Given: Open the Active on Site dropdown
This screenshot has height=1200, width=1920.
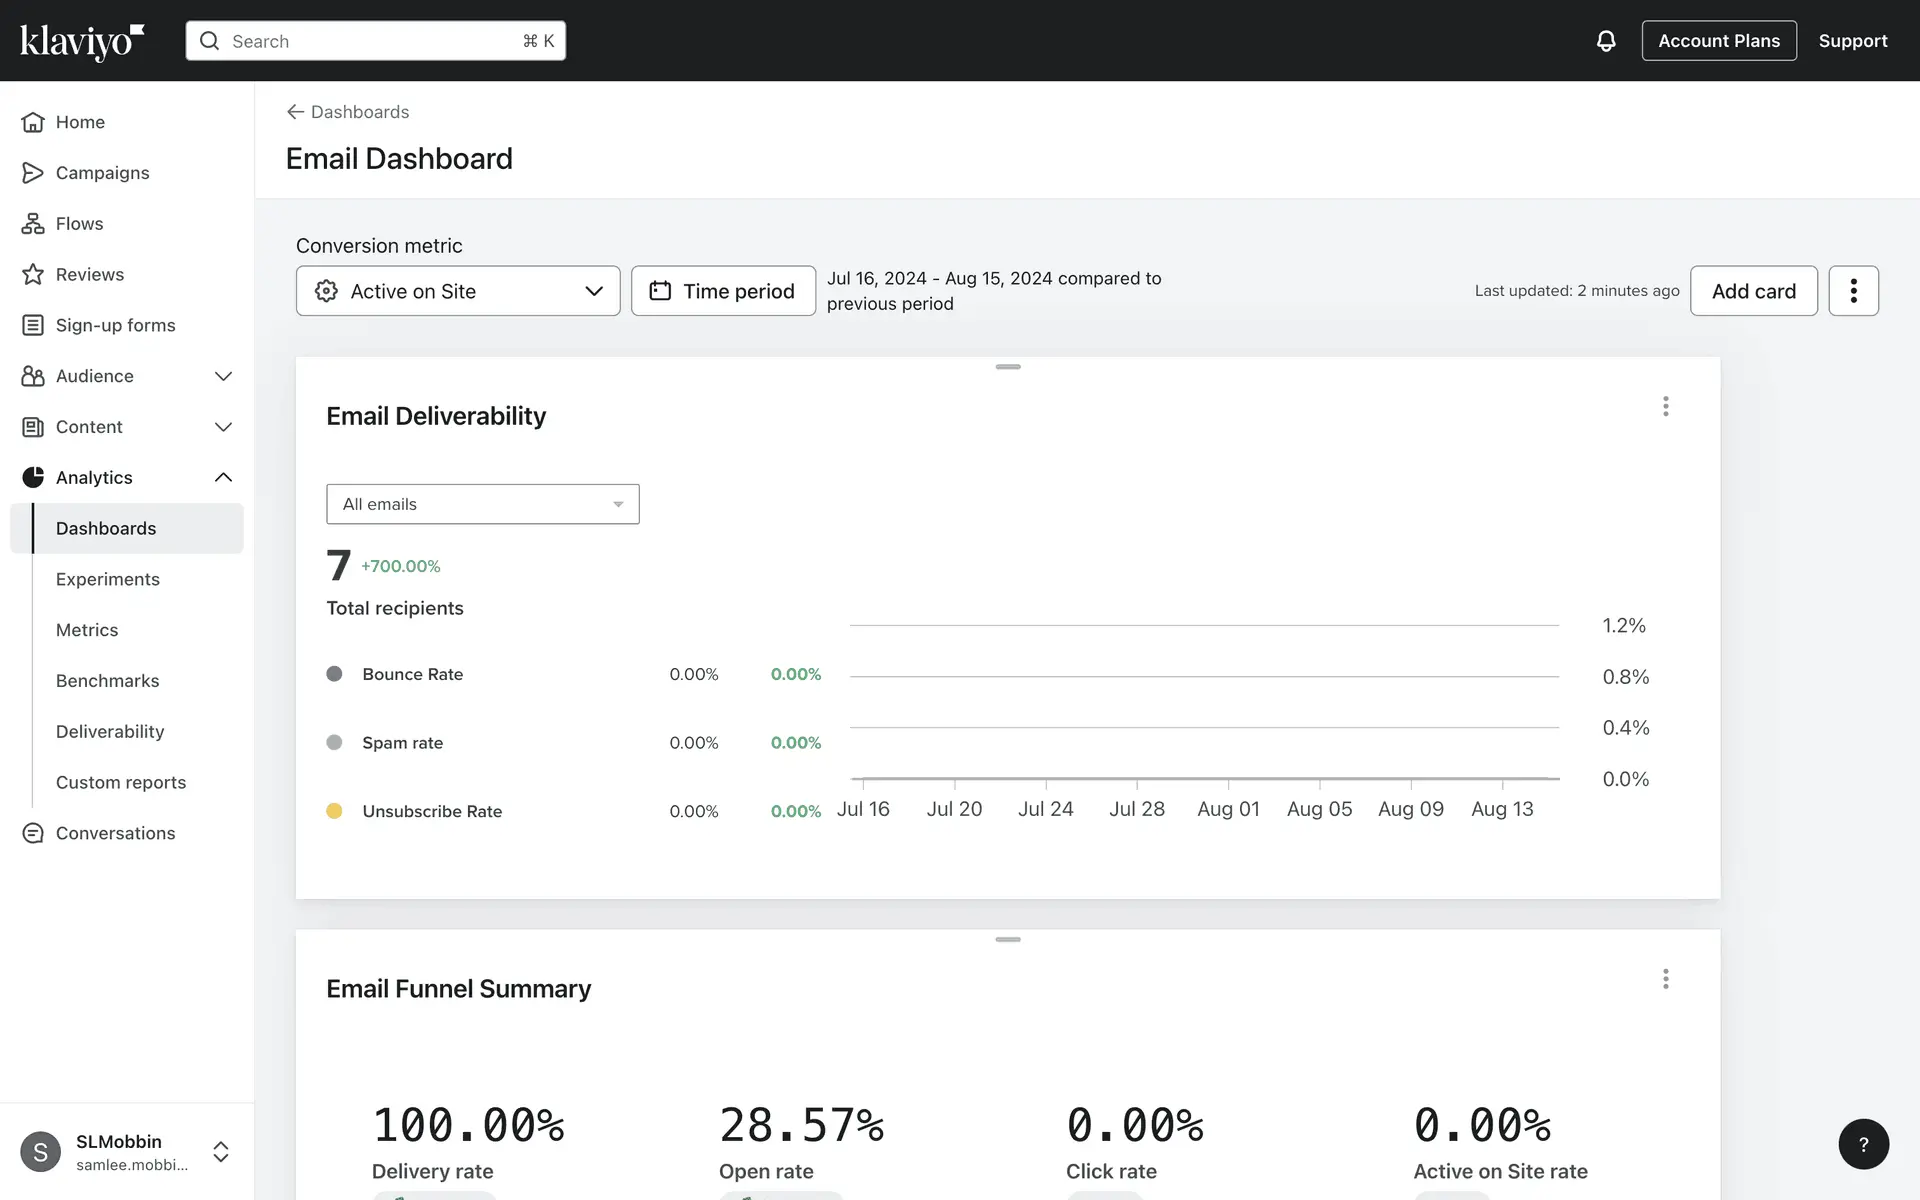Looking at the screenshot, I should tap(458, 291).
